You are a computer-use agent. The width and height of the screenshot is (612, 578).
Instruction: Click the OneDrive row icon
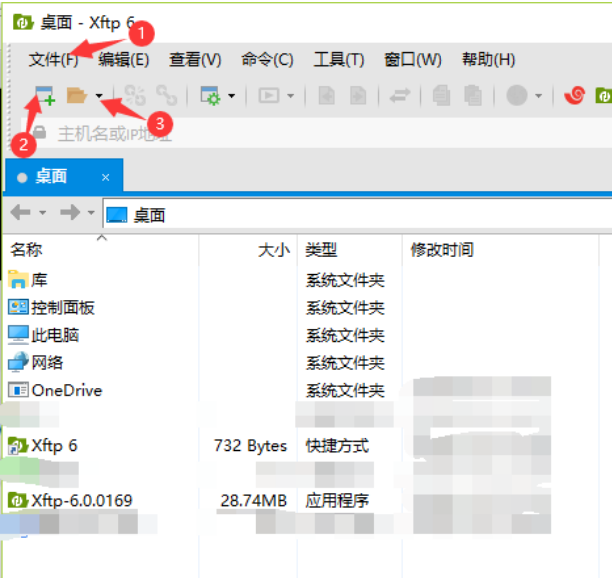pyautogui.click(x=18, y=390)
